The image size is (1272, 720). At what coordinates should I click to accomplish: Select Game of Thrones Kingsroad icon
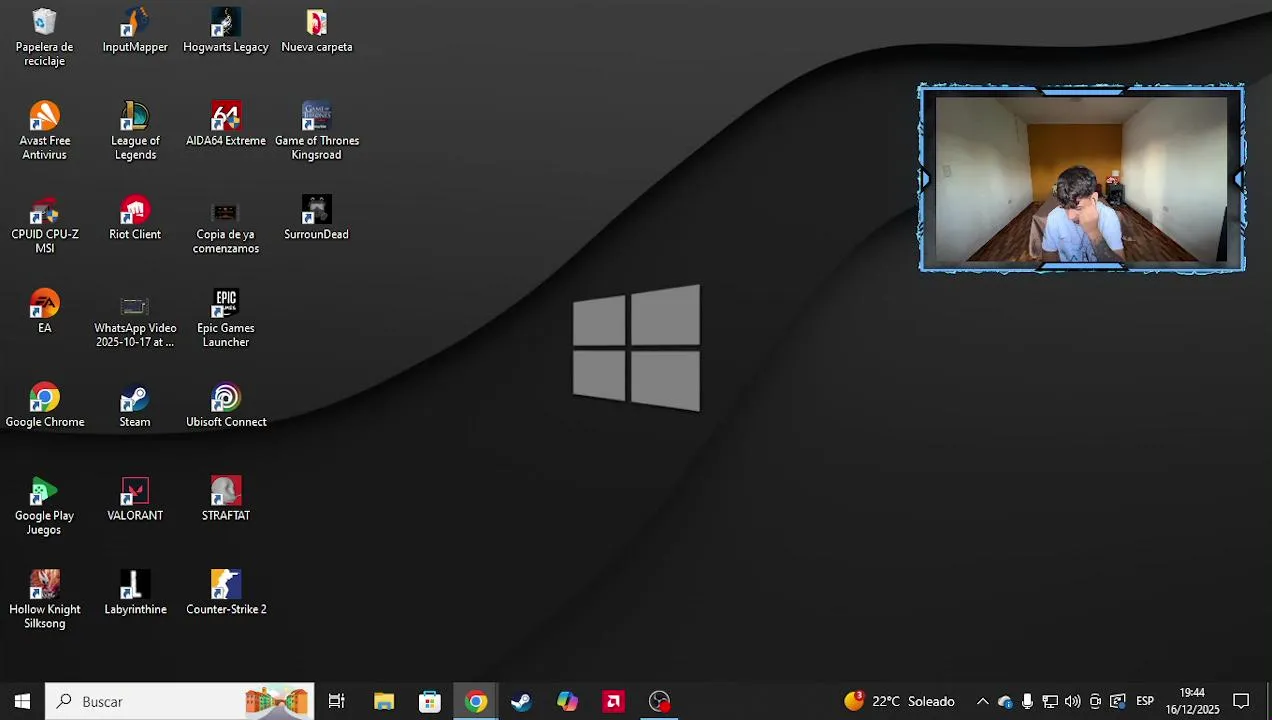coord(317,131)
